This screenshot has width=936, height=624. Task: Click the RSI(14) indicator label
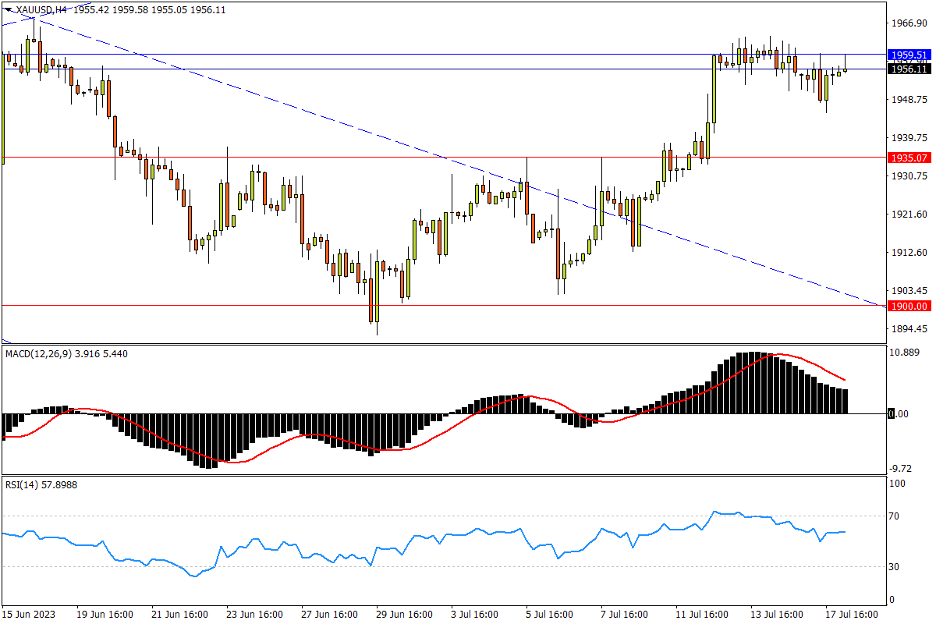(x=24, y=484)
